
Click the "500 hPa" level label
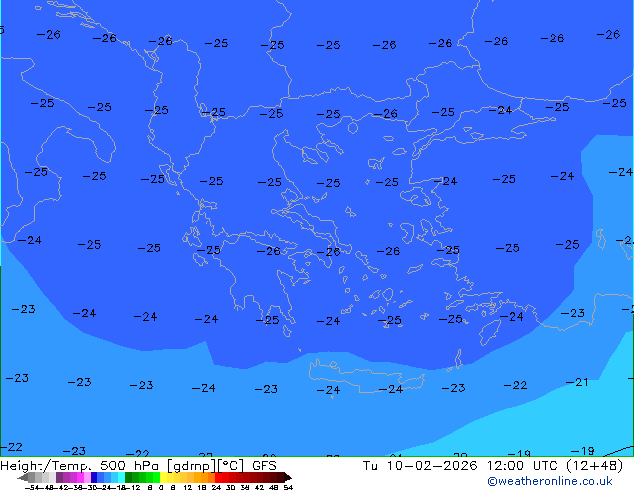point(130,466)
